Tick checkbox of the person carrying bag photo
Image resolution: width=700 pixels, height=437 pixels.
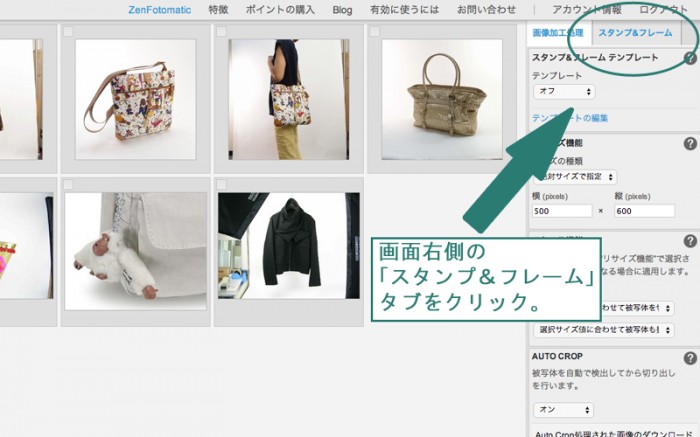pyautogui.click(x=221, y=32)
